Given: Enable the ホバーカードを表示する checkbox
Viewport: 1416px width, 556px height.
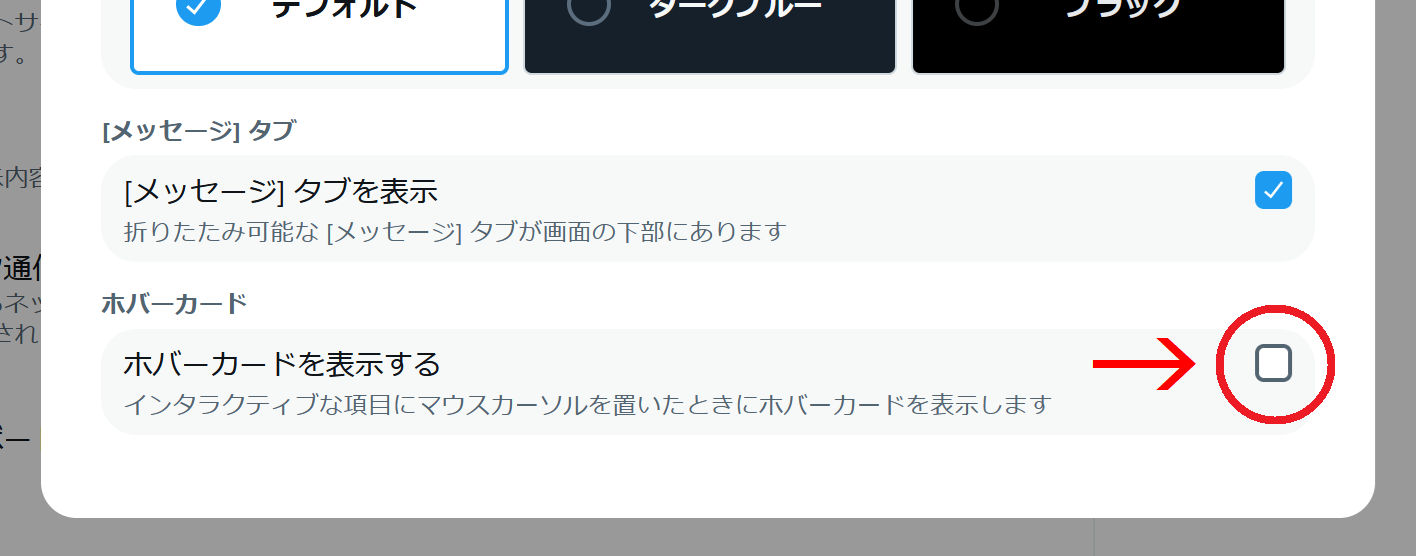Looking at the screenshot, I should 1273,363.
